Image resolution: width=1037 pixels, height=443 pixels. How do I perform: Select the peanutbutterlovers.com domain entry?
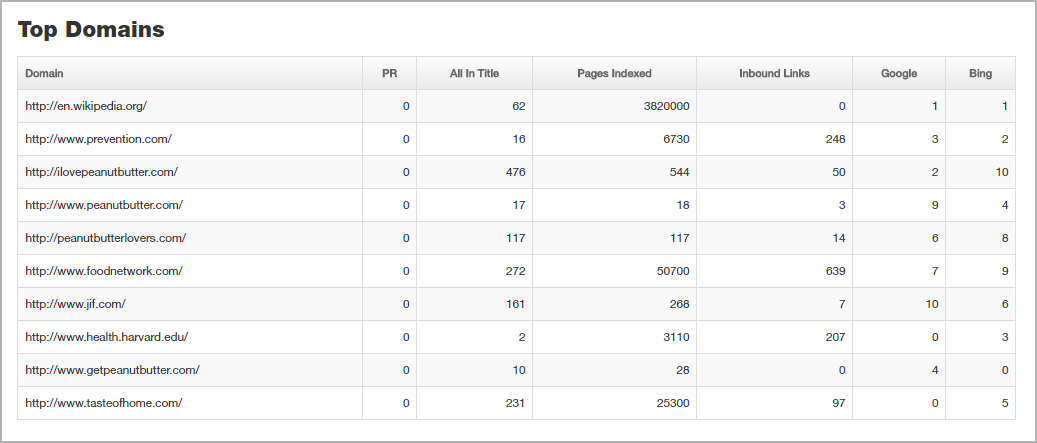coord(106,238)
